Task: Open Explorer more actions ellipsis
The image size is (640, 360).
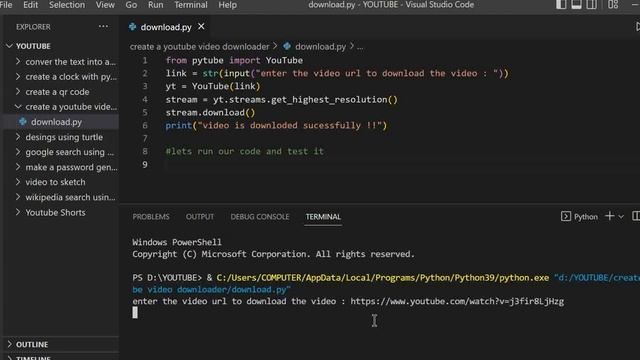Action: coord(103,27)
